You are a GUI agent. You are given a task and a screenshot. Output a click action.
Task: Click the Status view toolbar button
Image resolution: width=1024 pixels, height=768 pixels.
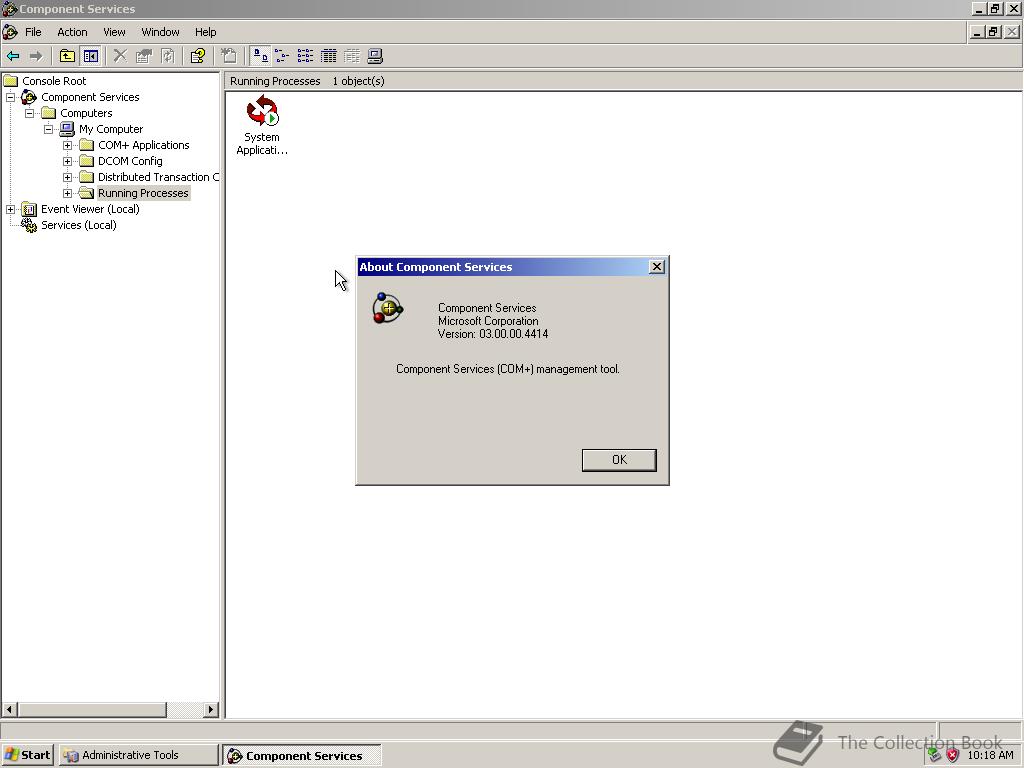tap(352, 57)
